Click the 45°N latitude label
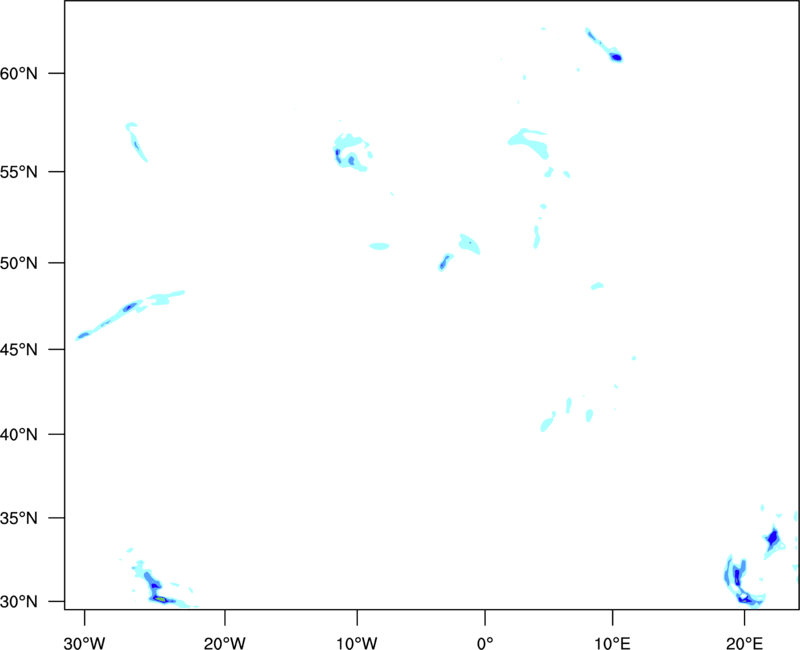The image size is (800, 650). pos(19,350)
